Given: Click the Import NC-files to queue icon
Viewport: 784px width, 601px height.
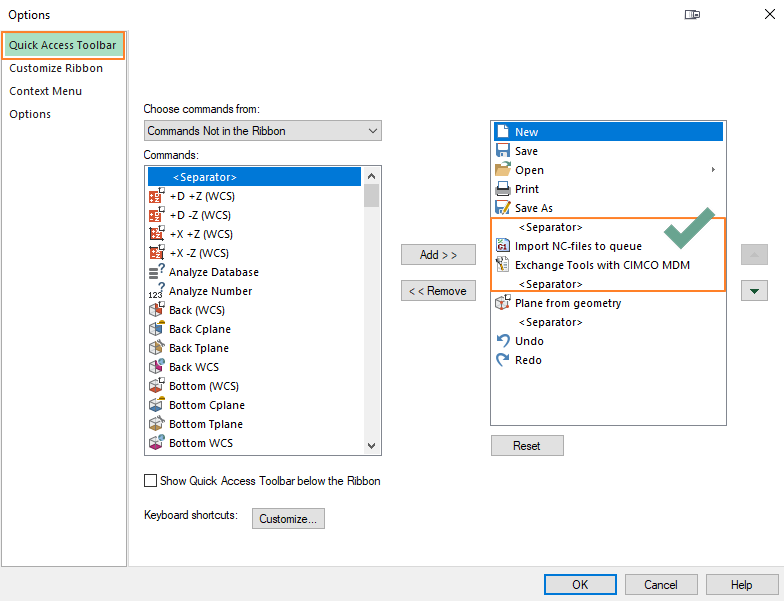Looking at the screenshot, I should 502,246.
